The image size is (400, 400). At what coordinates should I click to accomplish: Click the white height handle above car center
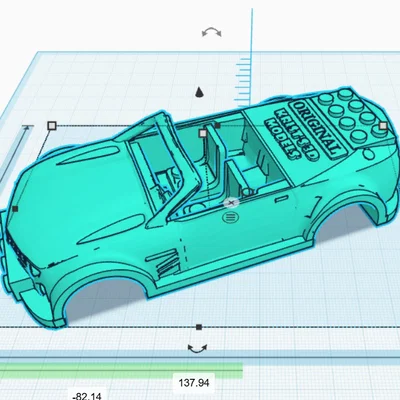pos(203,133)
